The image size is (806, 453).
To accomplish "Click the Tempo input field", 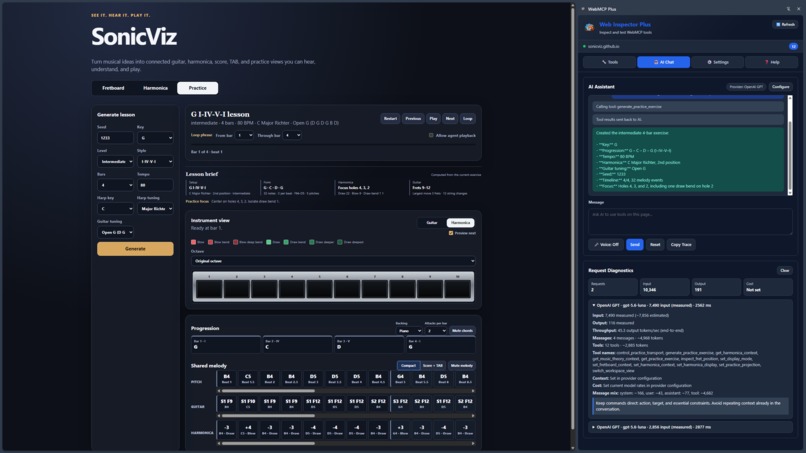I will click(x=155, y=185).
